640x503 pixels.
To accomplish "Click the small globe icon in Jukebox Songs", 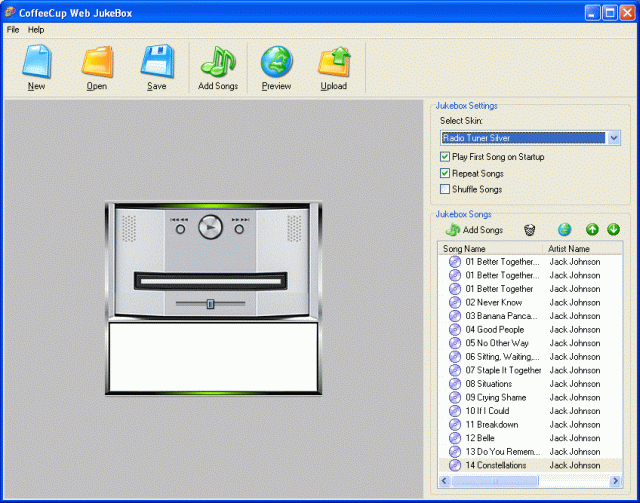I will point(564,230).
